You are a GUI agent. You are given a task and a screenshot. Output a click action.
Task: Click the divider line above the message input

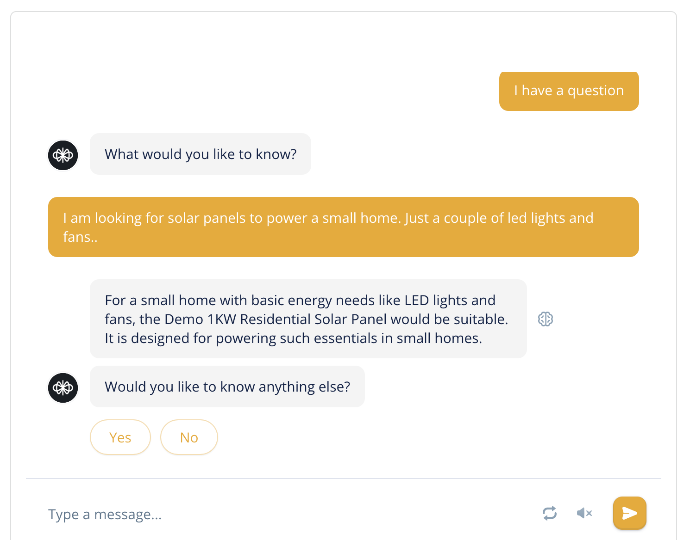[343, 478]
